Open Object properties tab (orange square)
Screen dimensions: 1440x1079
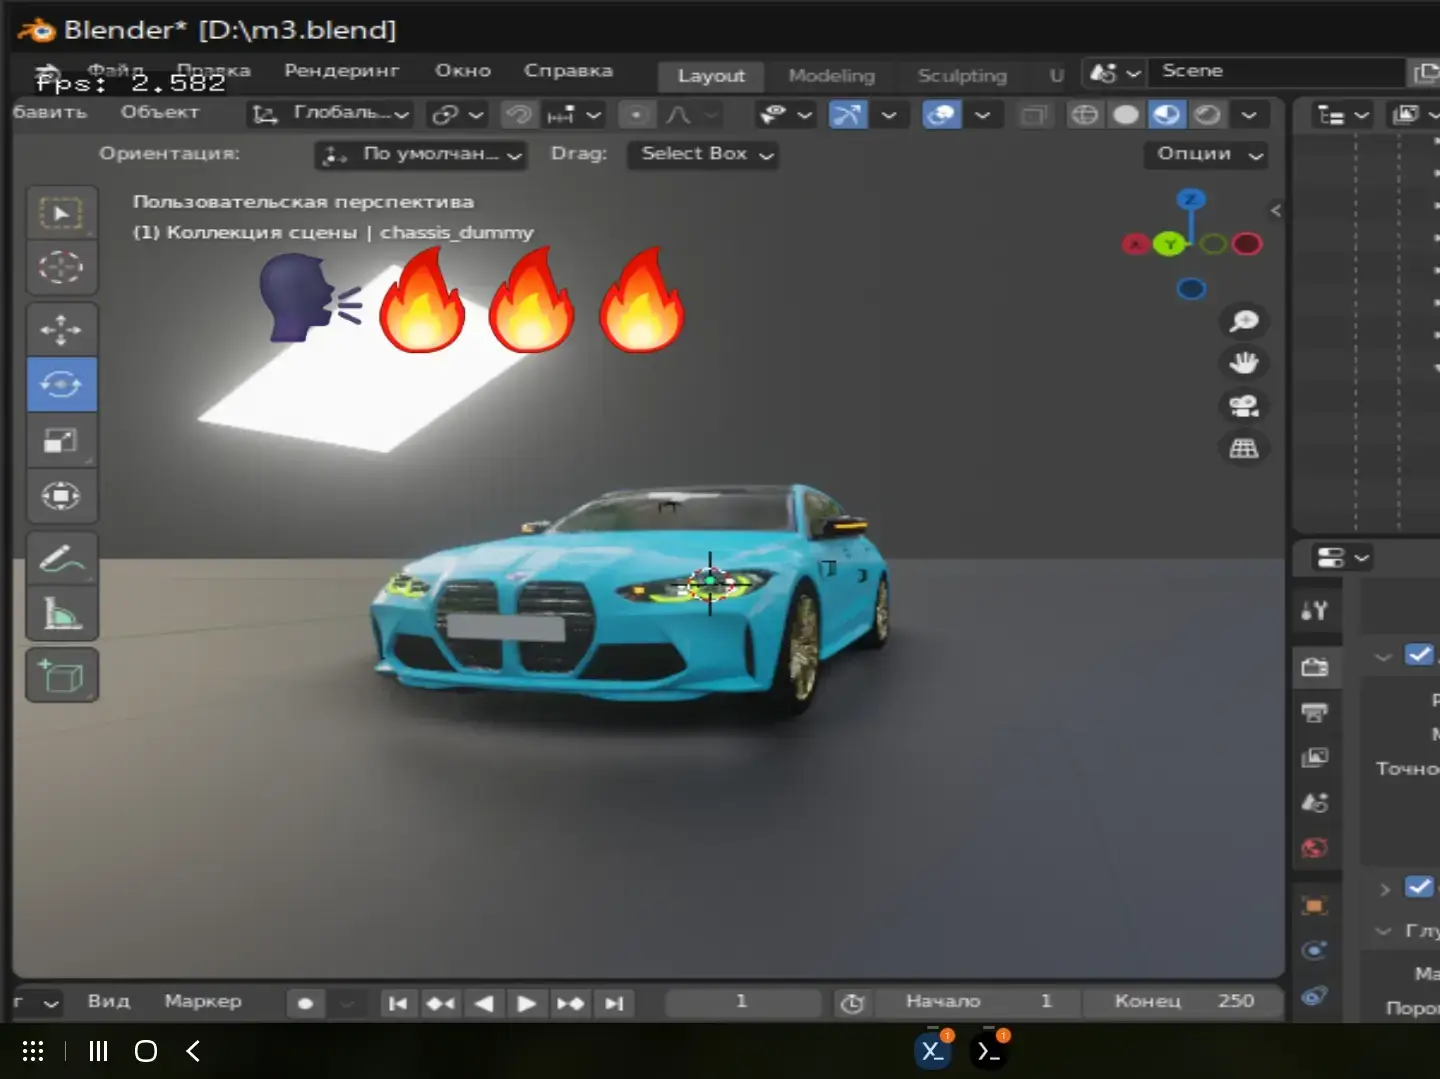tap(1314, 906)
